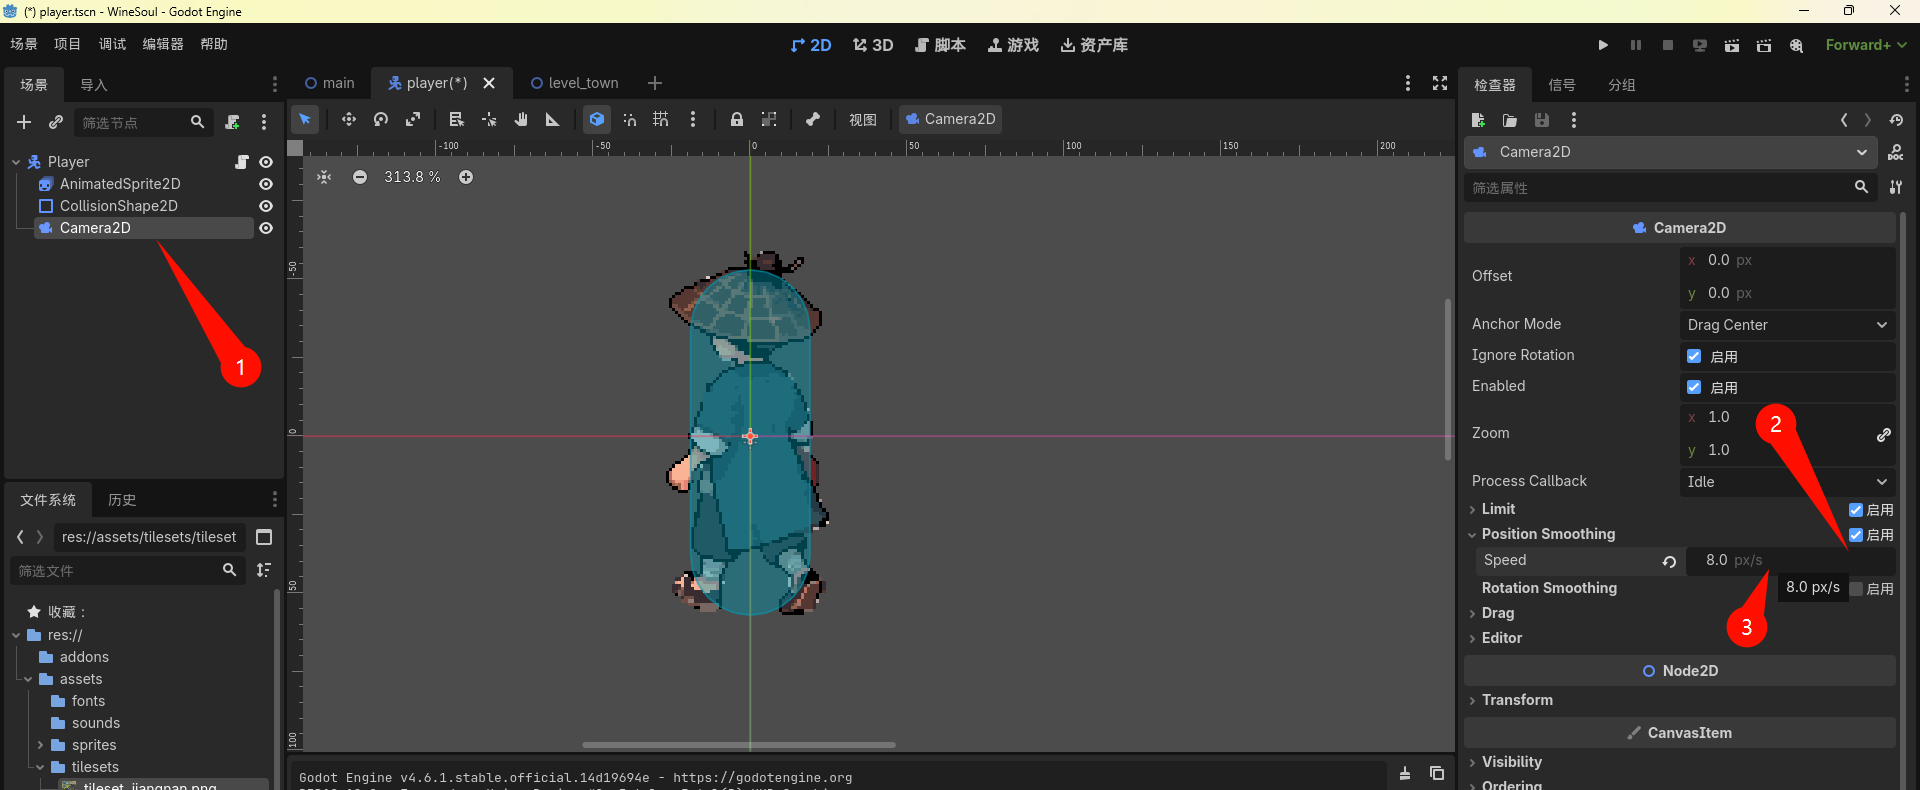Open the 场景 menu in the menu bar
This screenshot has height=790, width=1920.
[x=24, y=44]
